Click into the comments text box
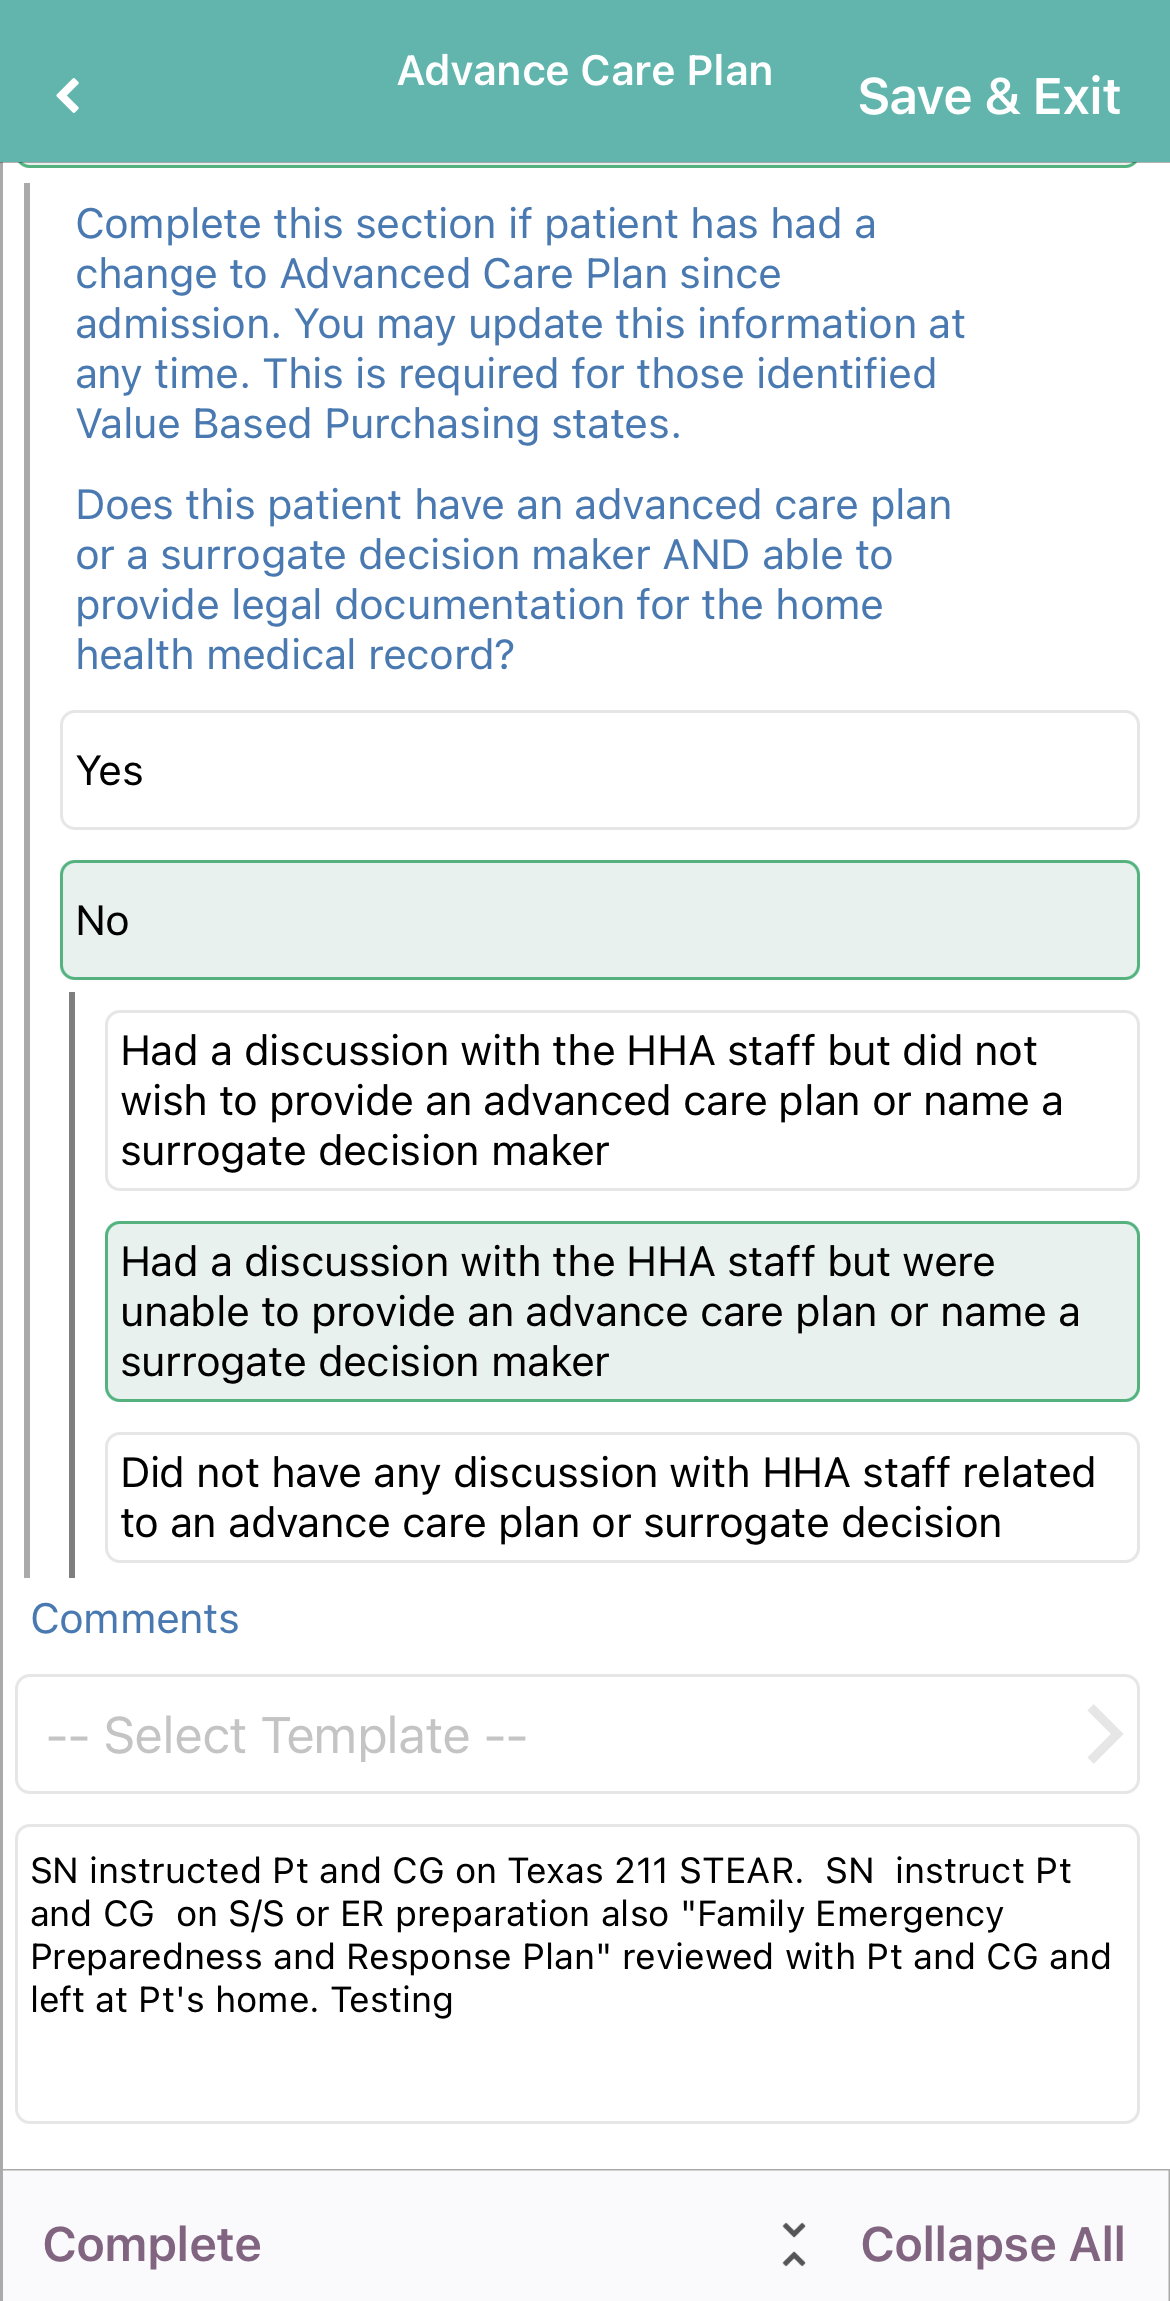The image size is (1170, 2301). pyautogui.click(x=577, y=1974)
